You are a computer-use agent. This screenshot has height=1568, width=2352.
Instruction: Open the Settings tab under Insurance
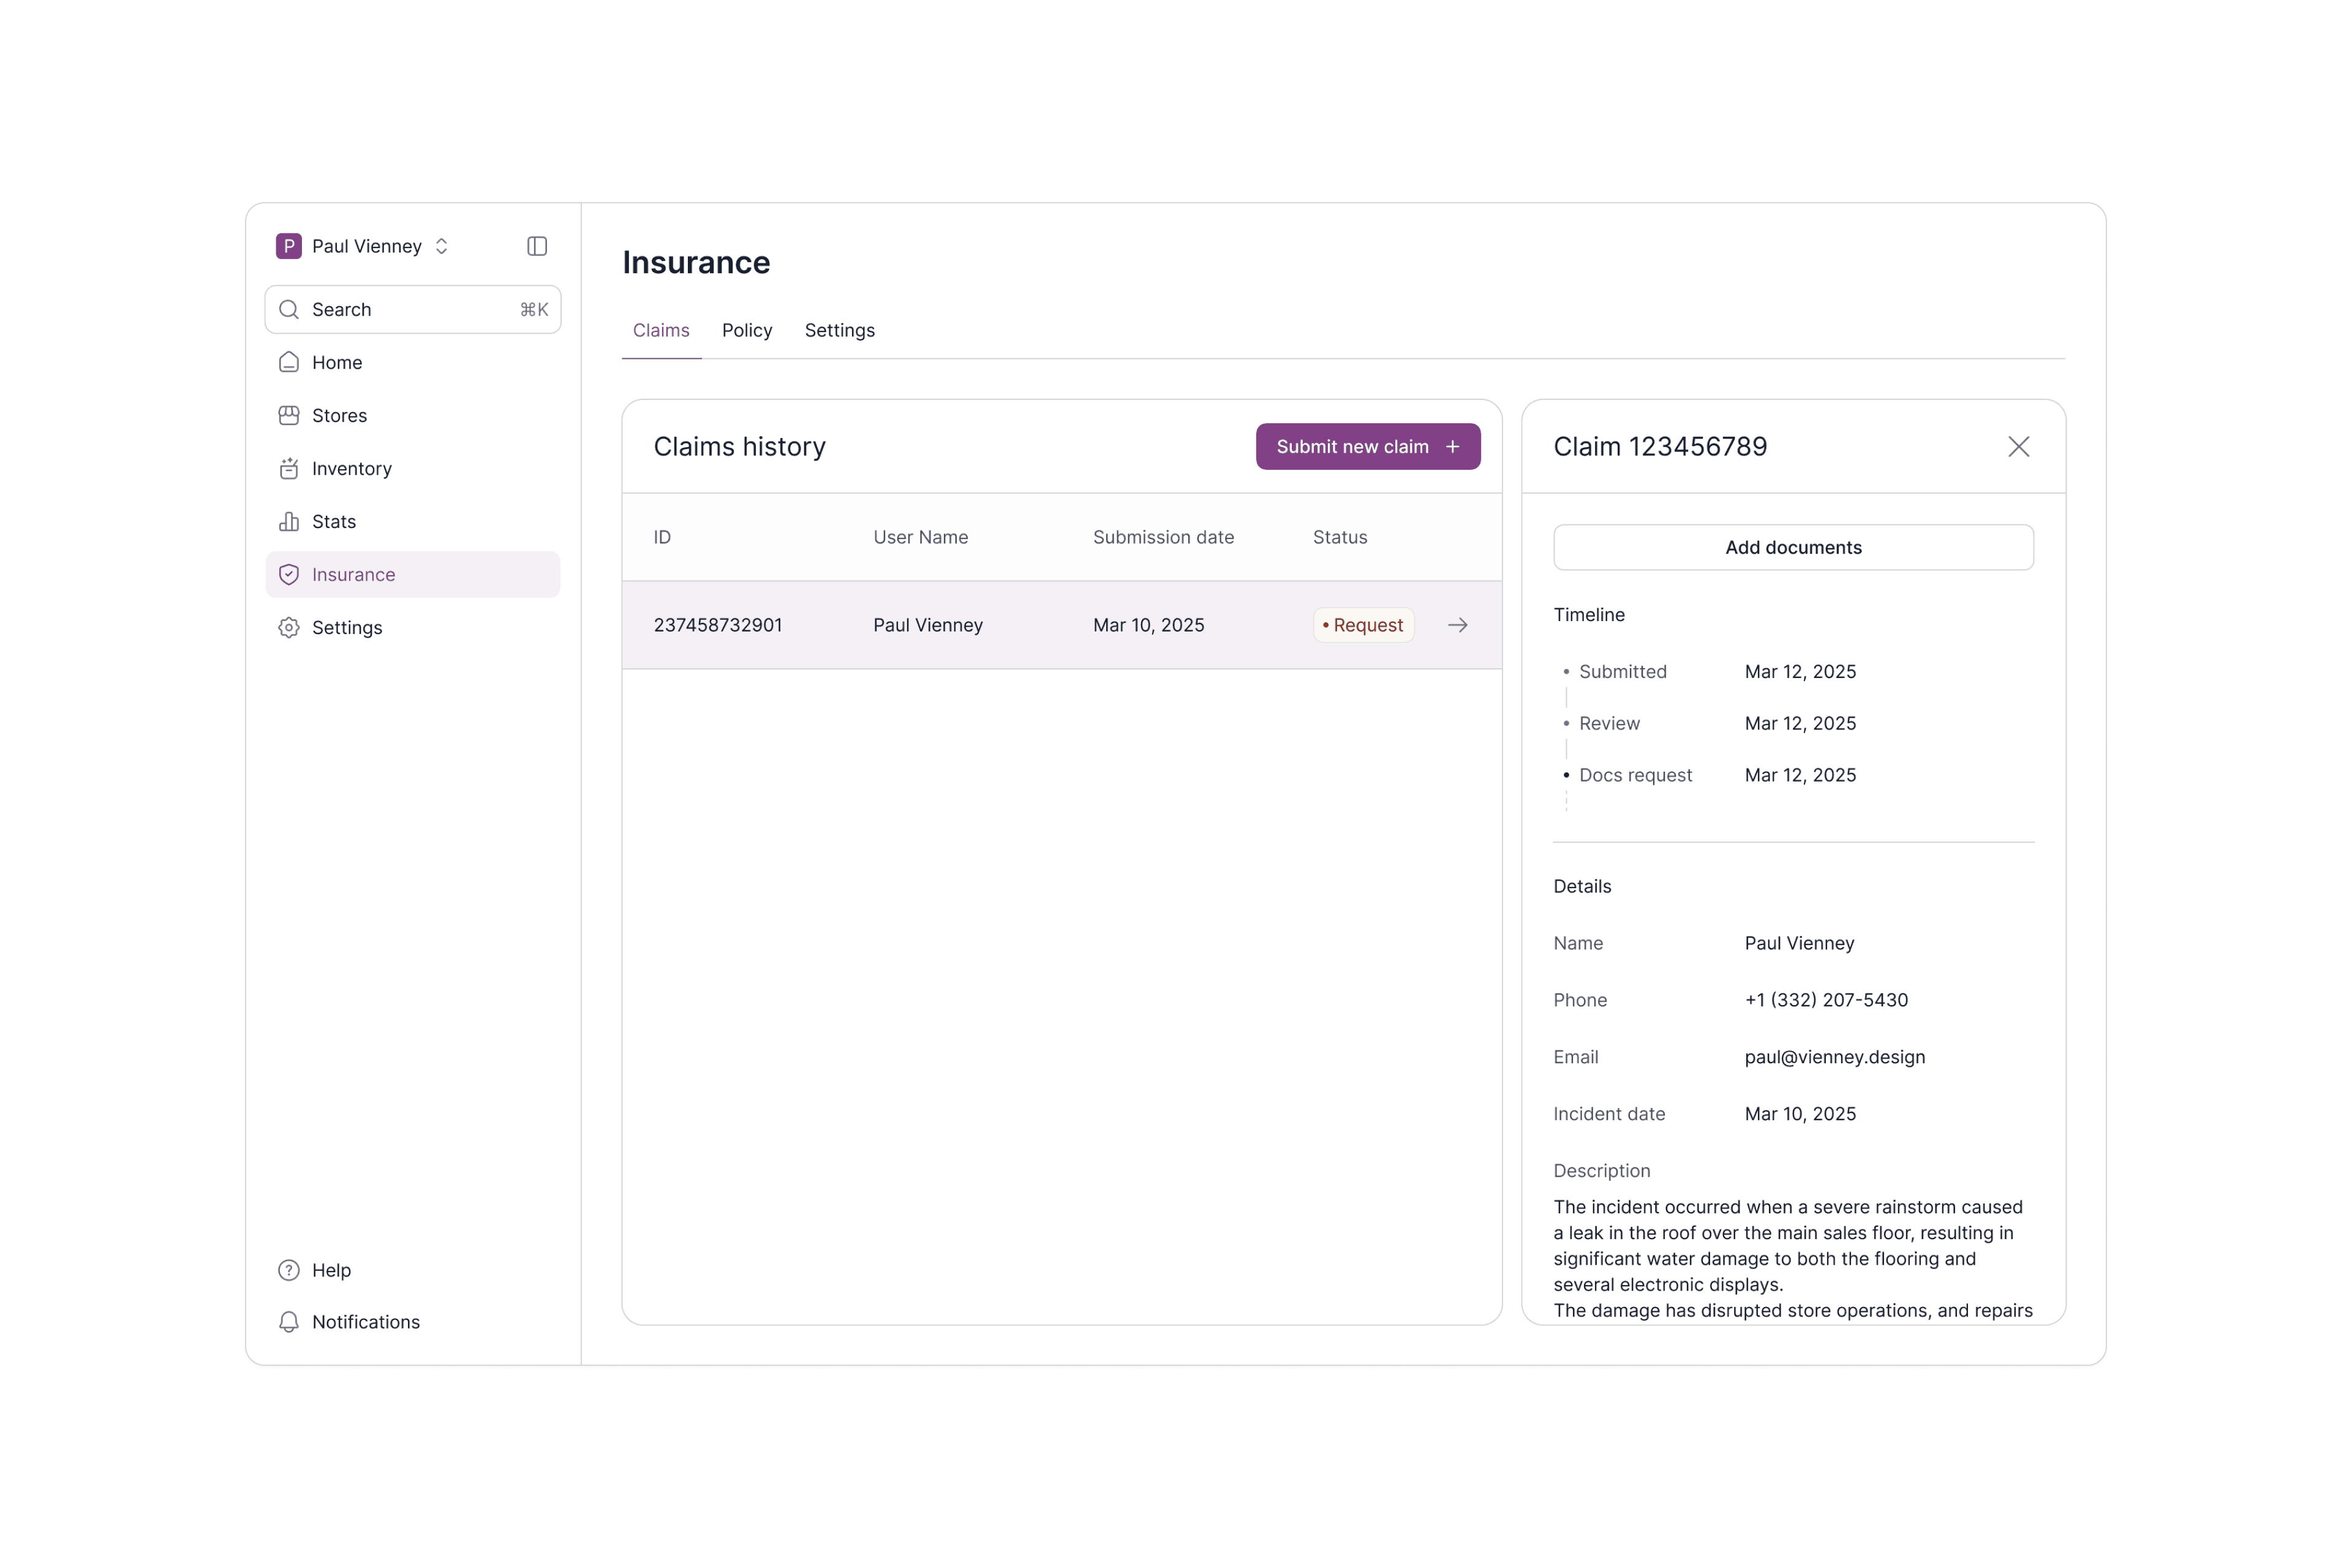(x=839, y=330)
